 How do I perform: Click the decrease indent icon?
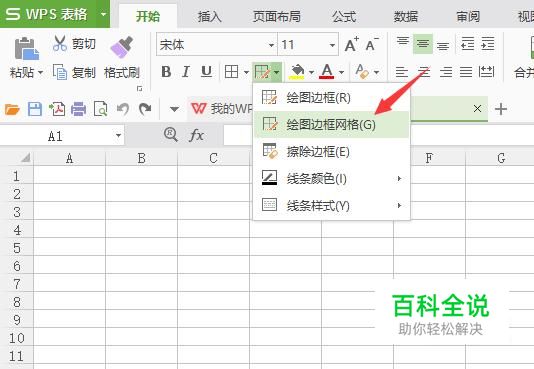pos(467,44)
